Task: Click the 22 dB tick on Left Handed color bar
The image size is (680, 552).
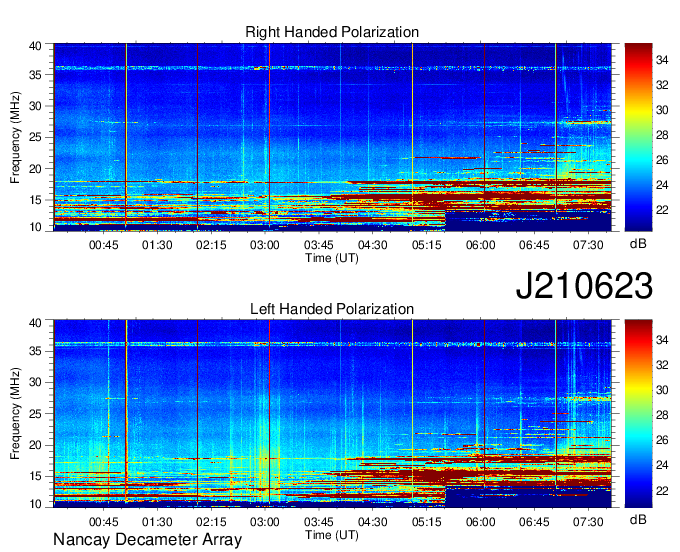Action: point(662,490)
